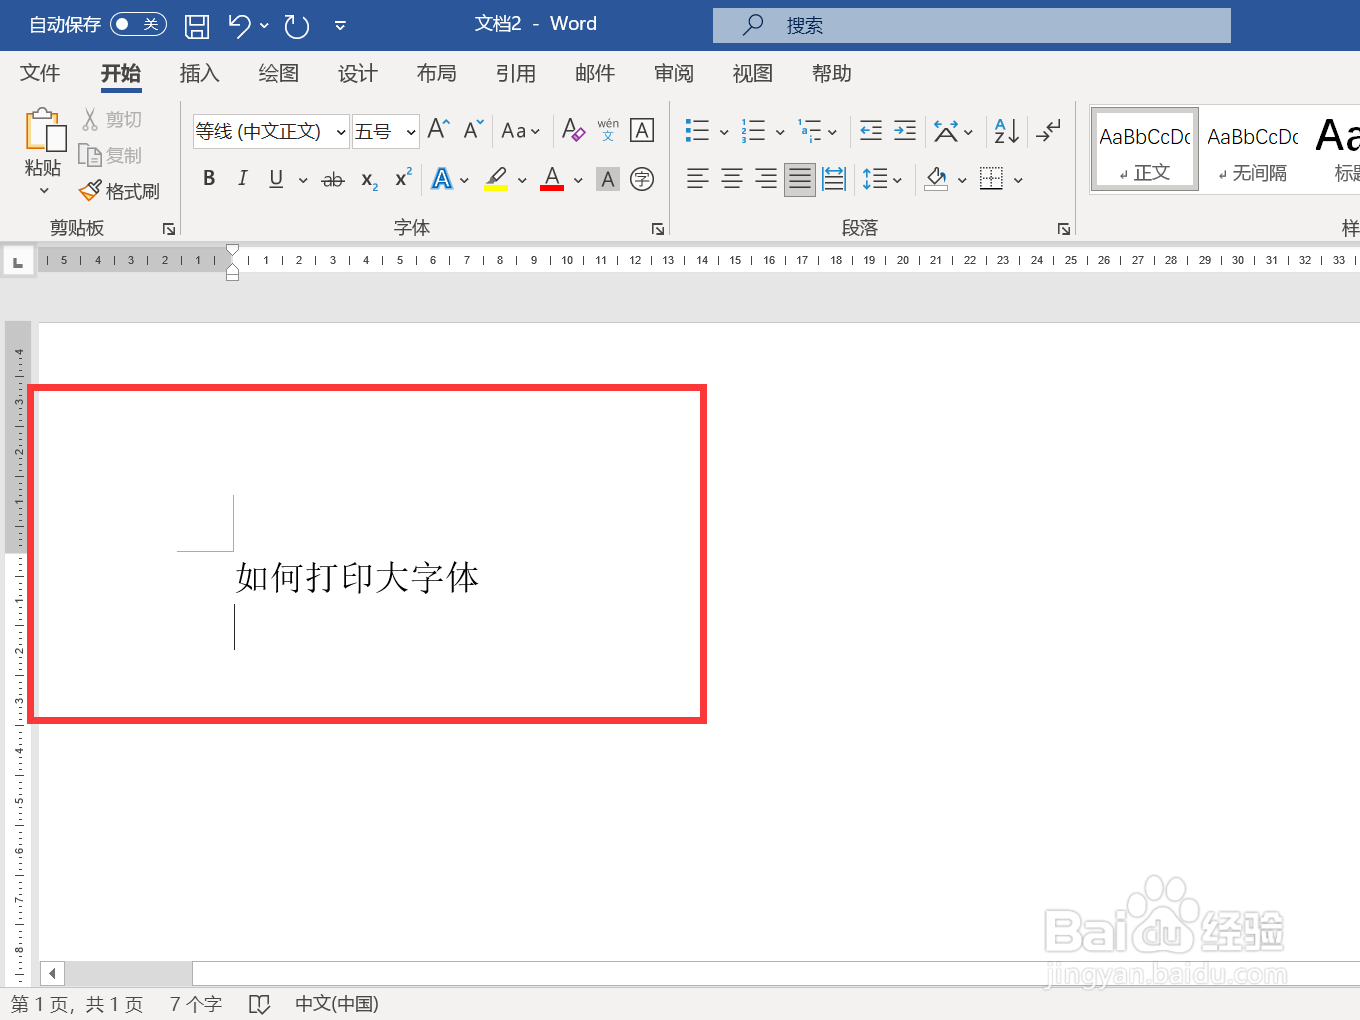Viewport: 1360px width, 1020px height.
Task: Open Customize Quick Access Toolbar arrow
Action: [x=340, y=26]
